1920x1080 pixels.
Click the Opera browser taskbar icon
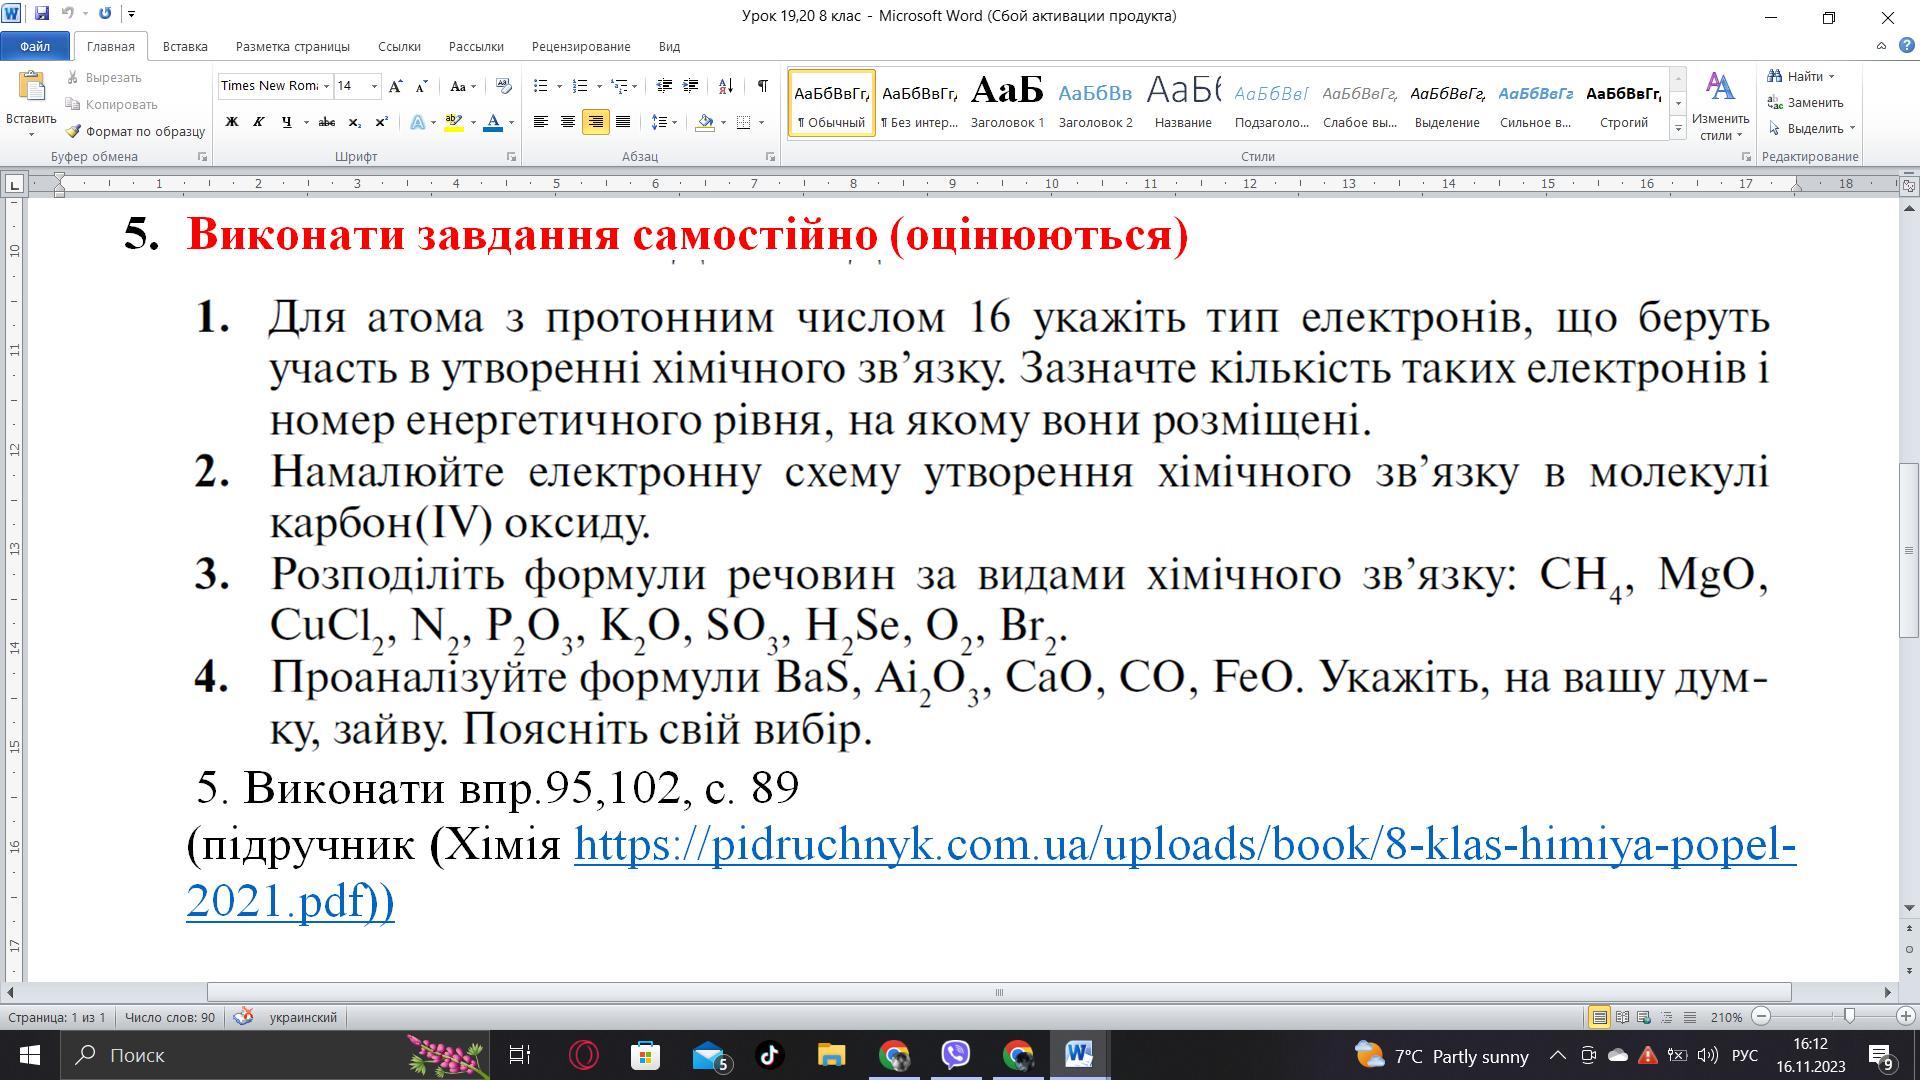click(x=583, y=1055)
